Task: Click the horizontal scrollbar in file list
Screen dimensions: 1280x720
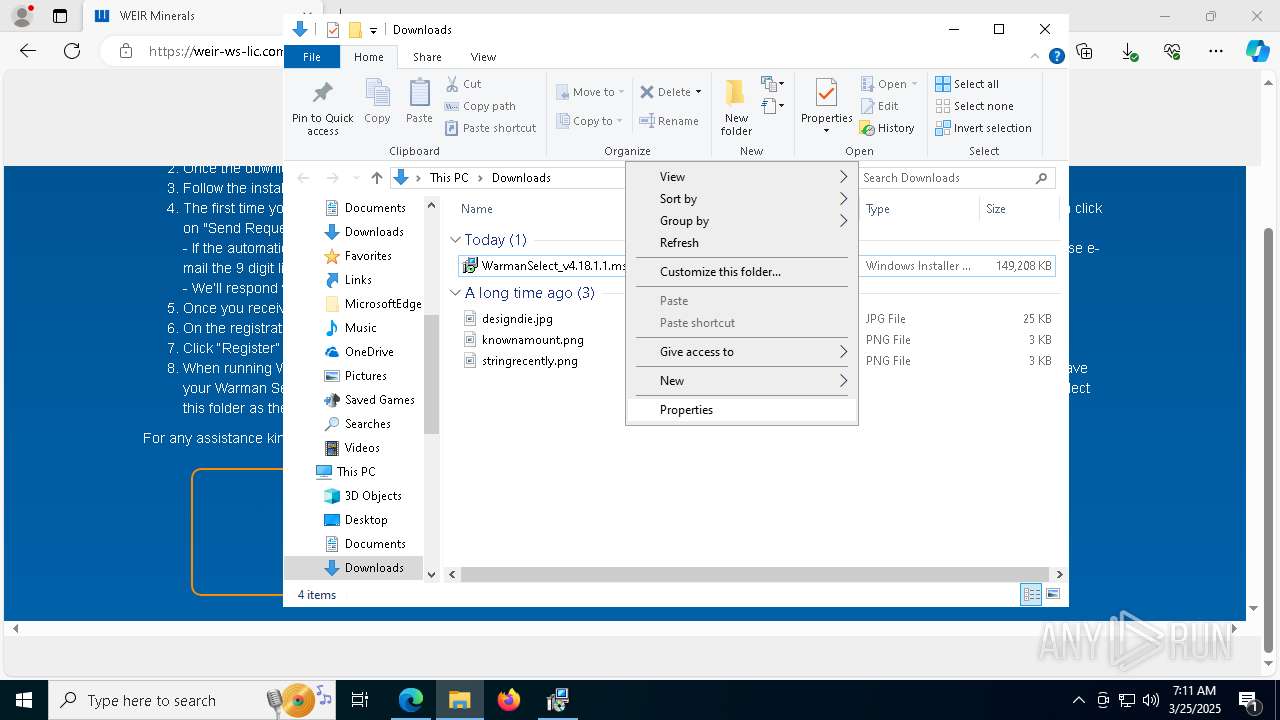Action: click(755, 575)
